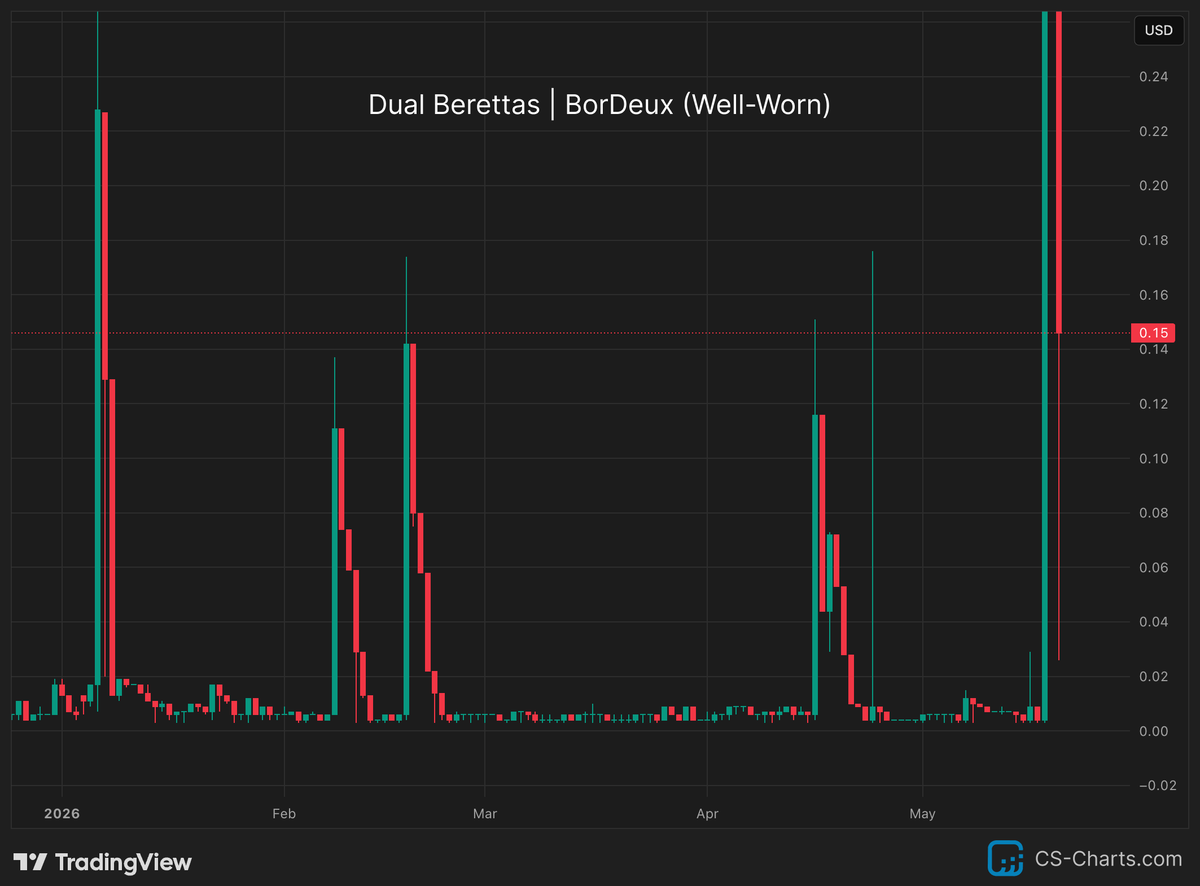Select the tall green January spike candle
The height and width of the screenshot is (886, 1200).
click(x=98, y=397)
